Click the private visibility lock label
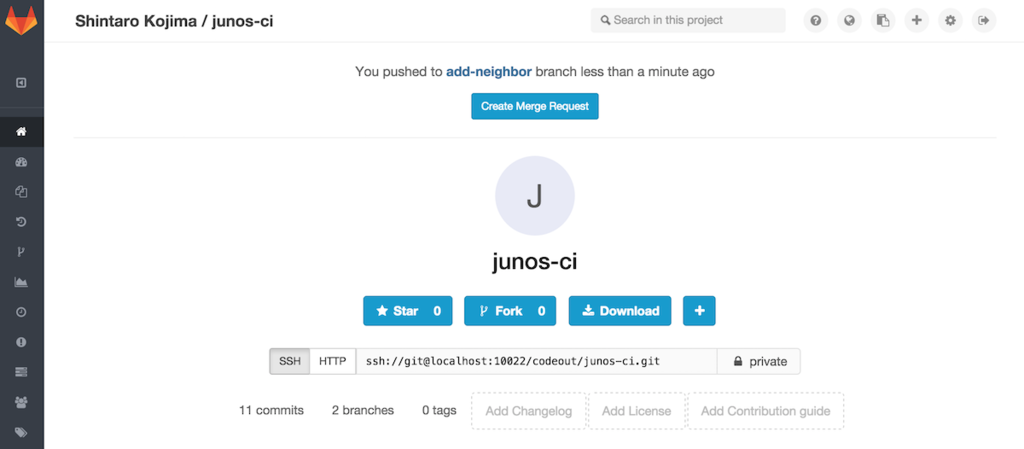1024x449 pixels. 759,361
